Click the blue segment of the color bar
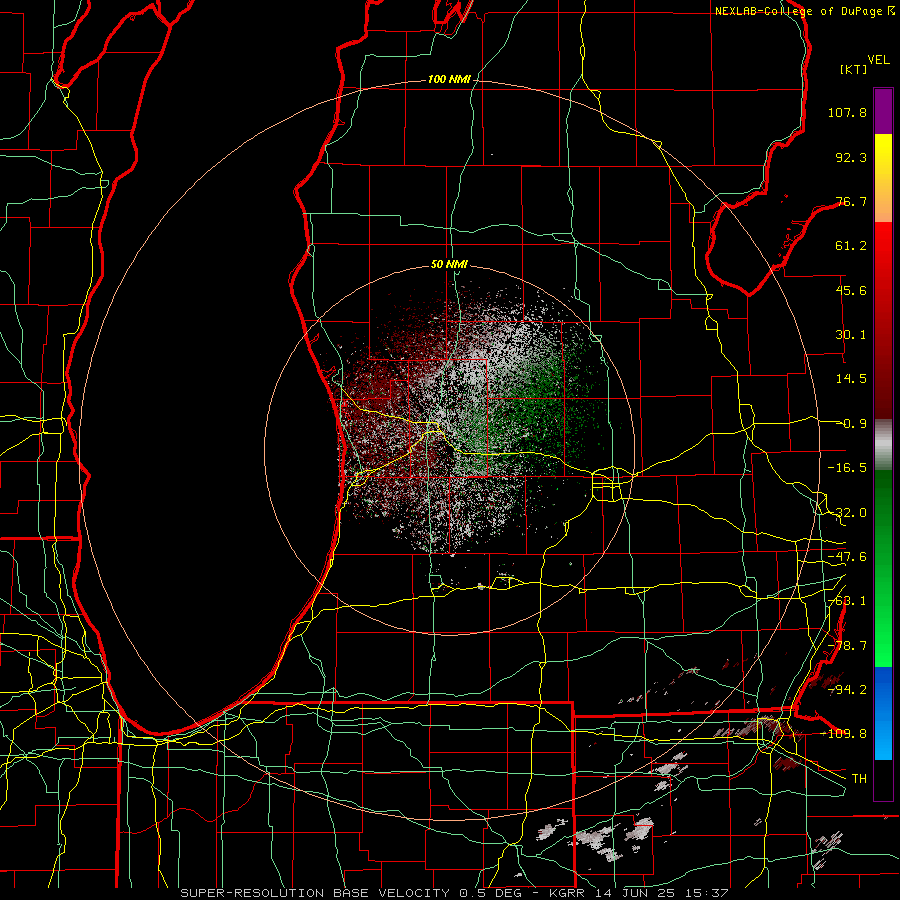900x900 pixels. [883, 713]
